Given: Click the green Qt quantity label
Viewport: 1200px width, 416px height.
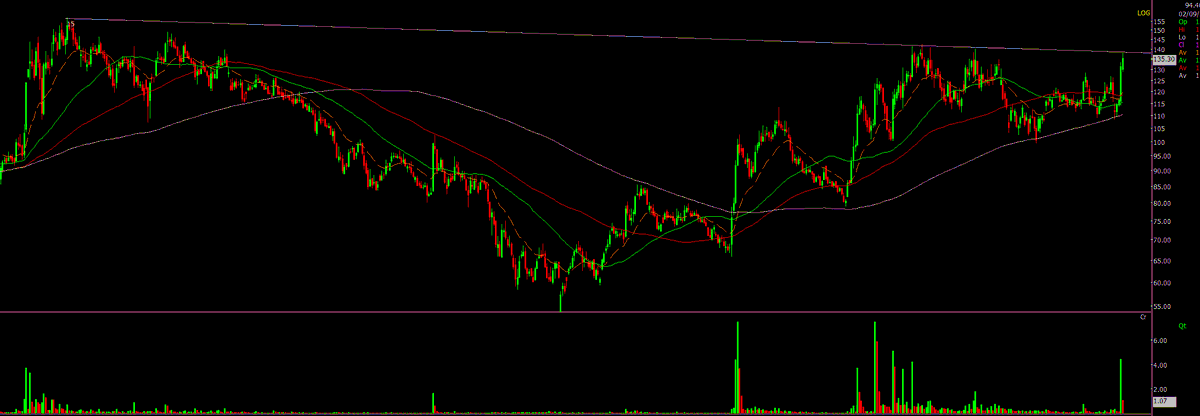Looking at the screenshot, I should [x=1182, y=326].
